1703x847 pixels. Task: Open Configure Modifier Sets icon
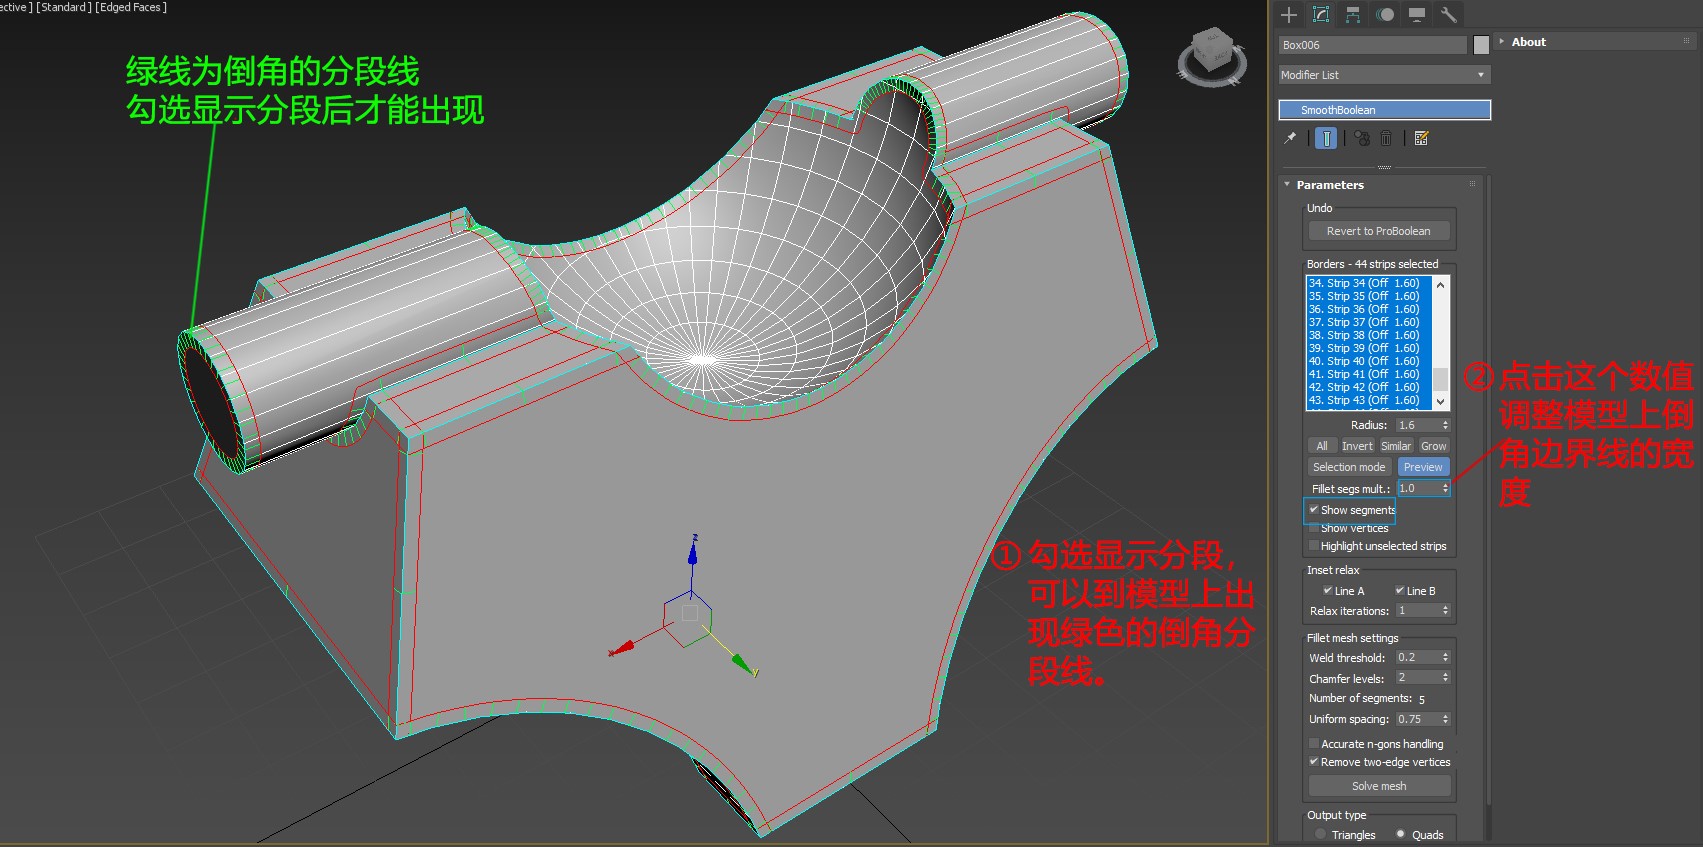click(x=1422, y=139)
